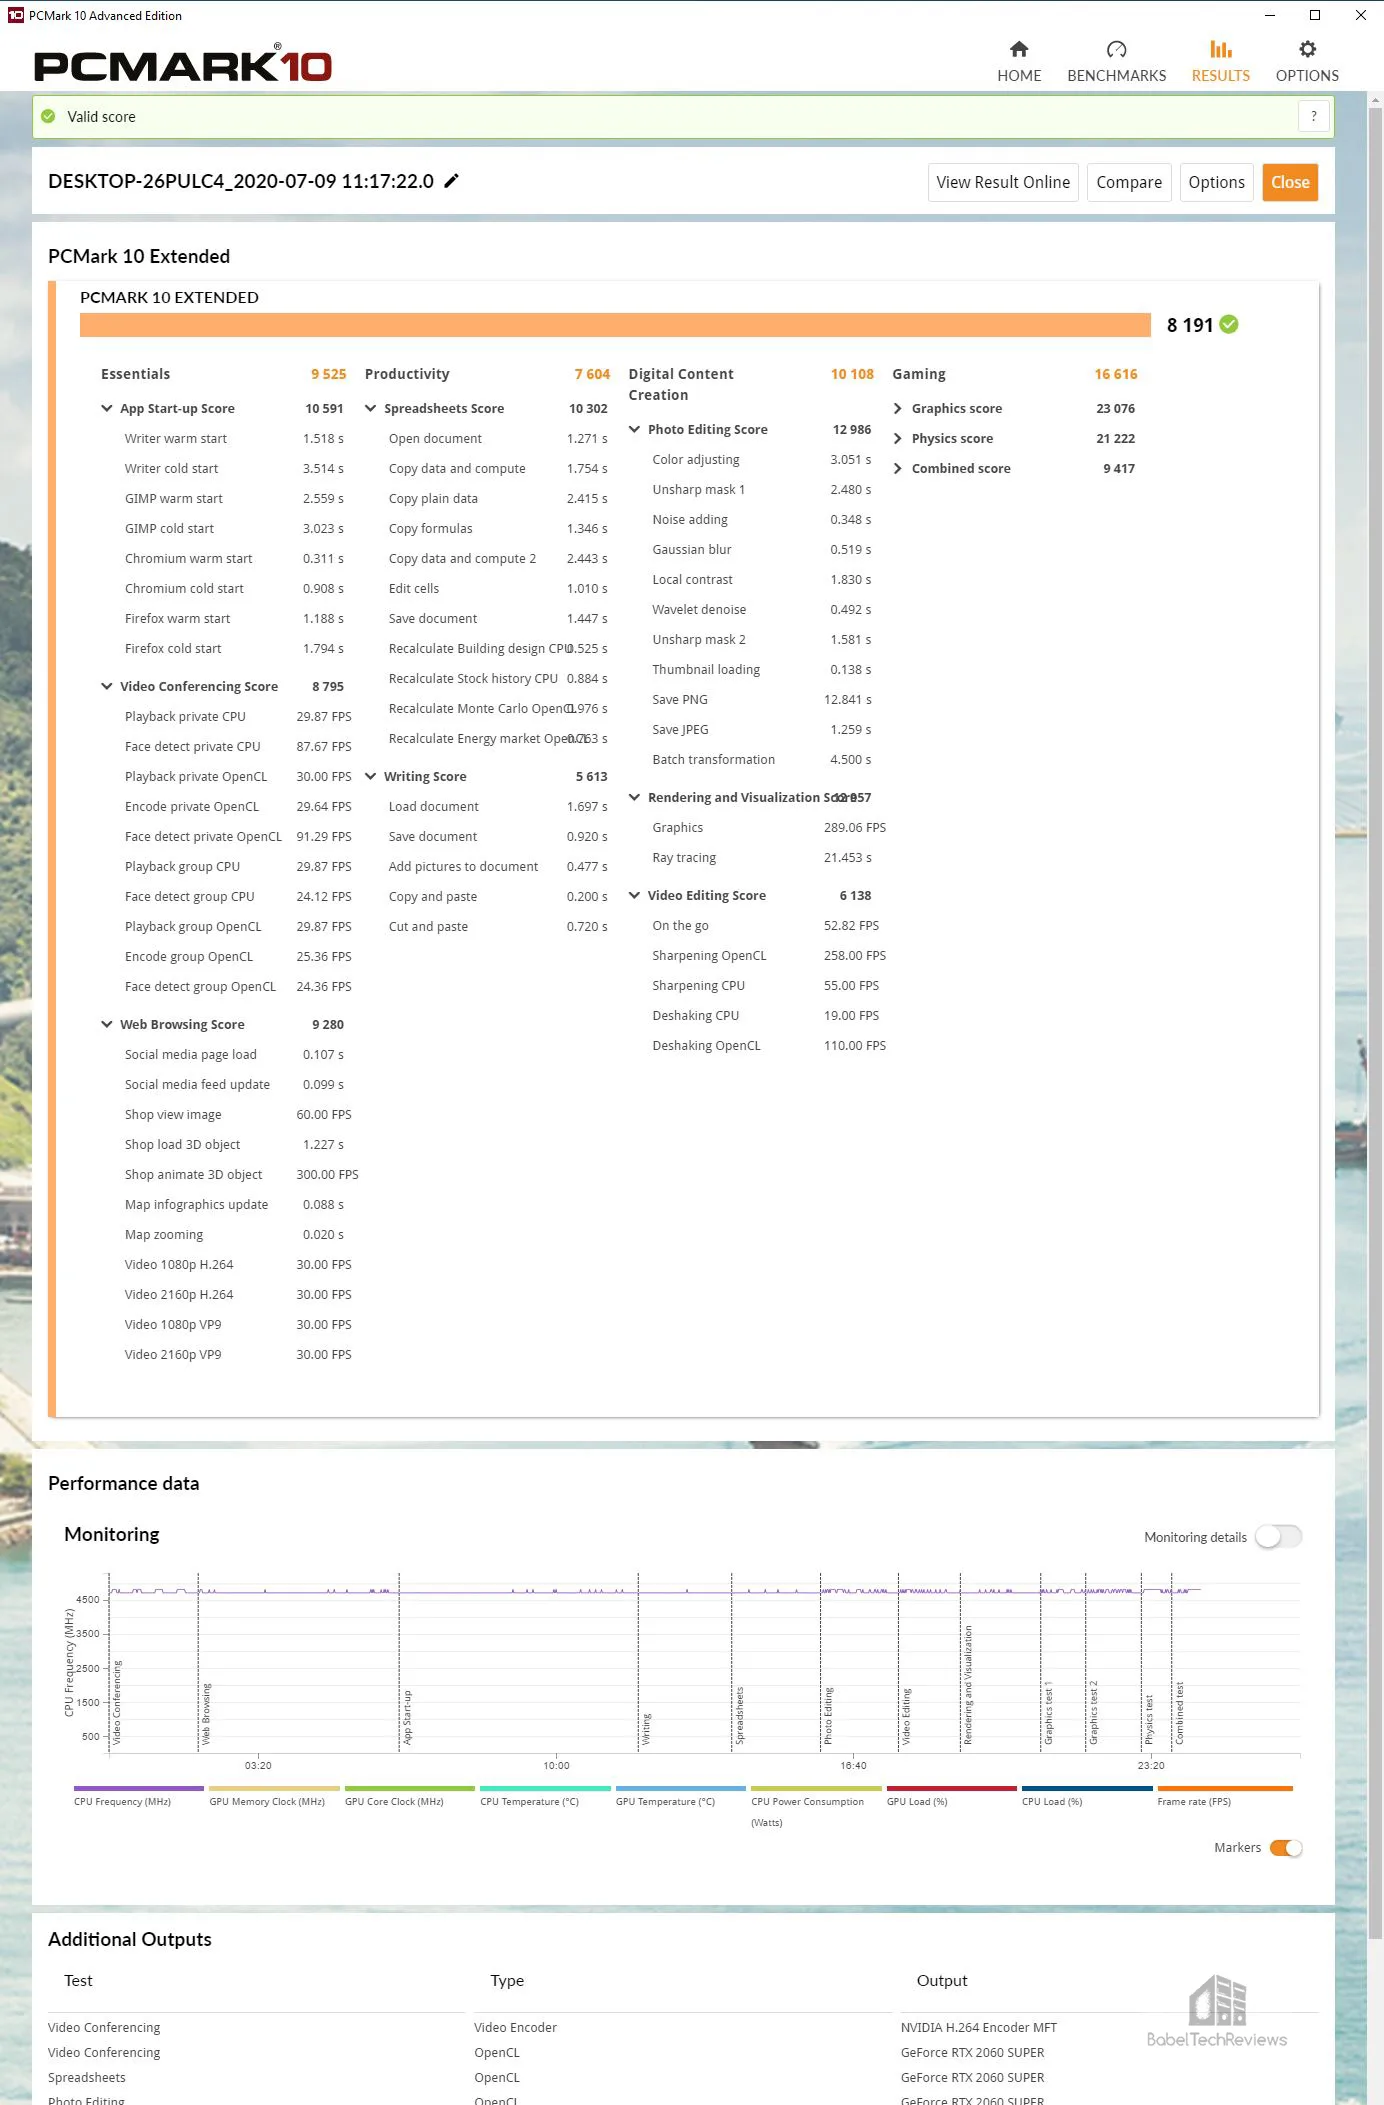Click View Result Online button

pos(1002,182)
